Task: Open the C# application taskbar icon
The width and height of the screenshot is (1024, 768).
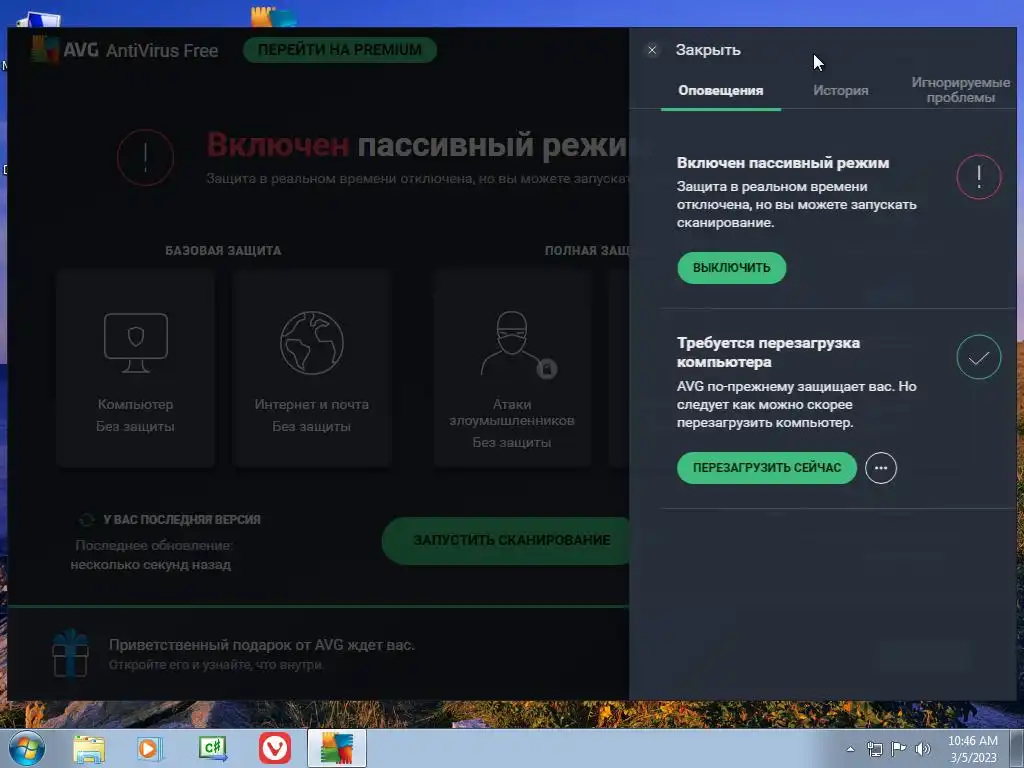Action: click(x=212, y=749)
